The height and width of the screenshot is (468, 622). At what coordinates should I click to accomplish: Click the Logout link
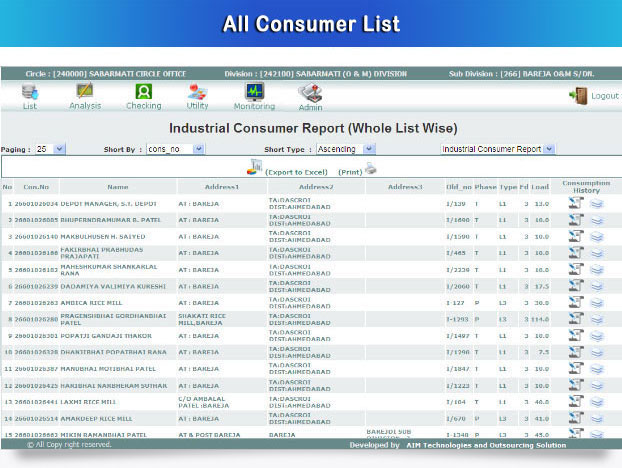pyautogui.click(x=603, y=96)
